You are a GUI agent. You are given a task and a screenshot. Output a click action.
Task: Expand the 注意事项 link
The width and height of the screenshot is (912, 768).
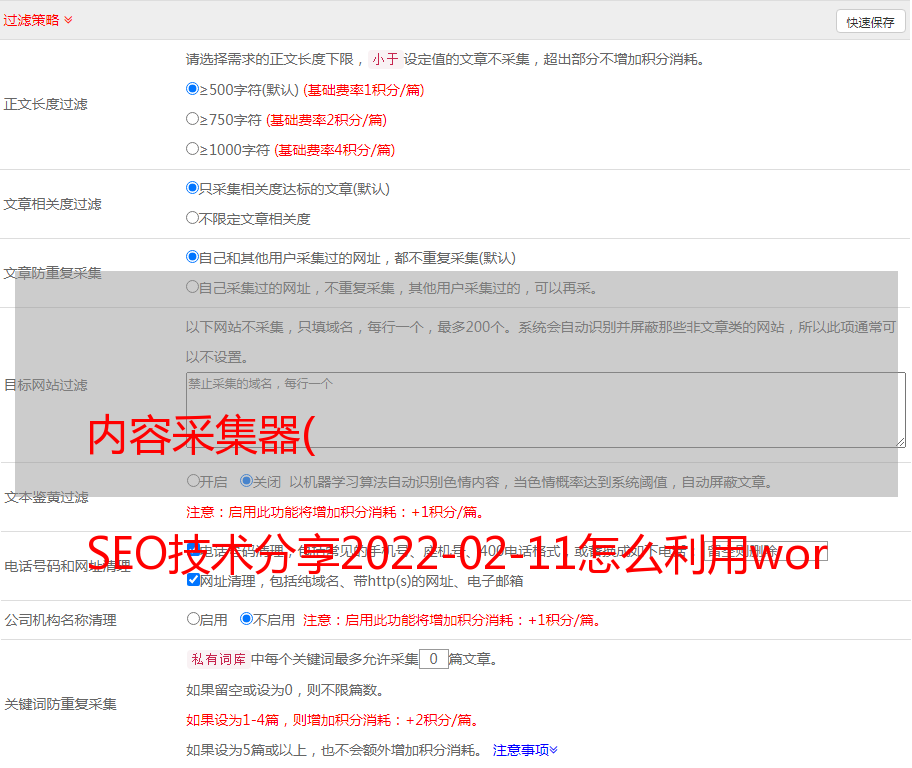click(x=525, y=750)
